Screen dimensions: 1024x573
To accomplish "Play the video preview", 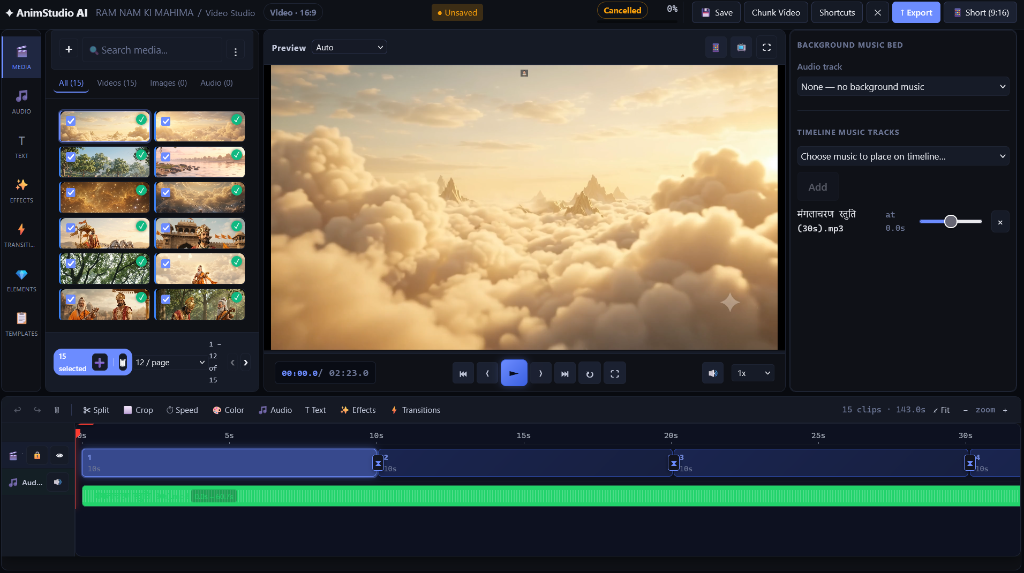I will (x=514, y=373).
